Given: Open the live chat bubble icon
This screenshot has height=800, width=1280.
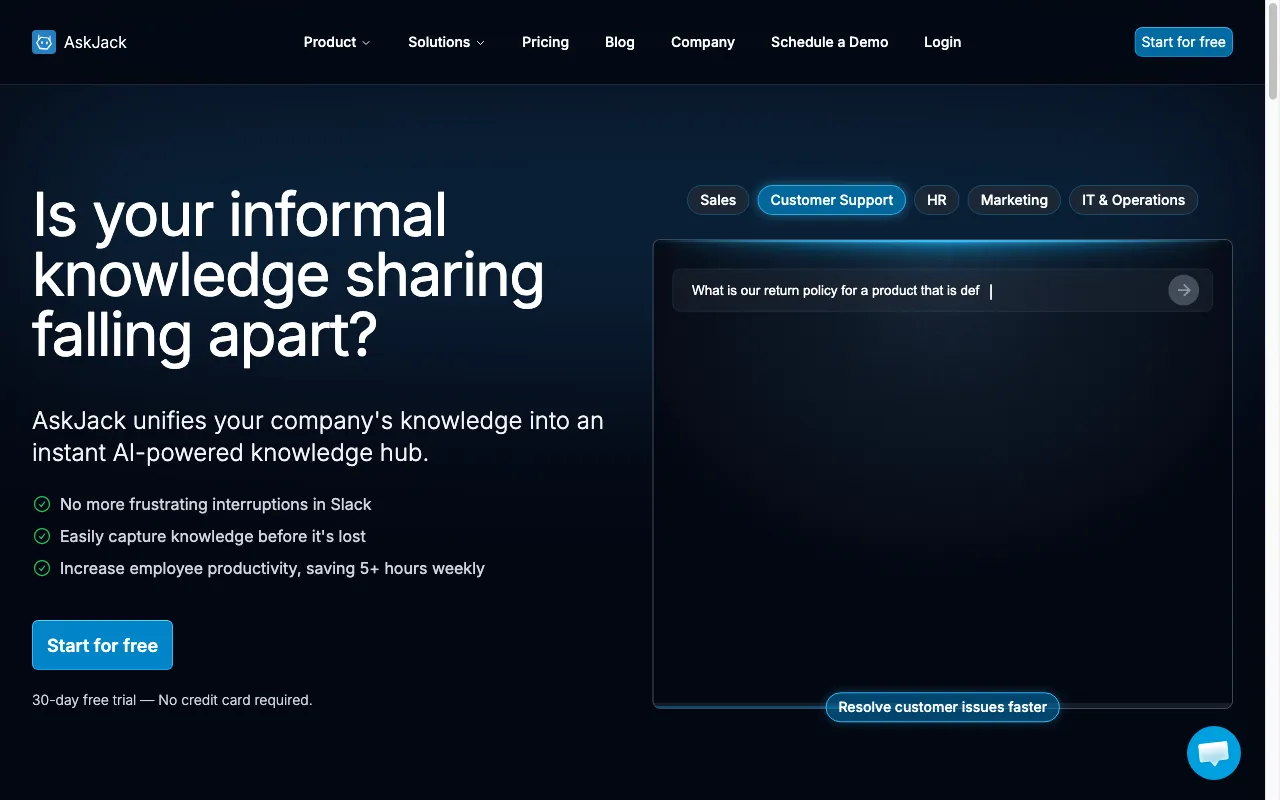Looking at the screenshot, I should 1214,753.
